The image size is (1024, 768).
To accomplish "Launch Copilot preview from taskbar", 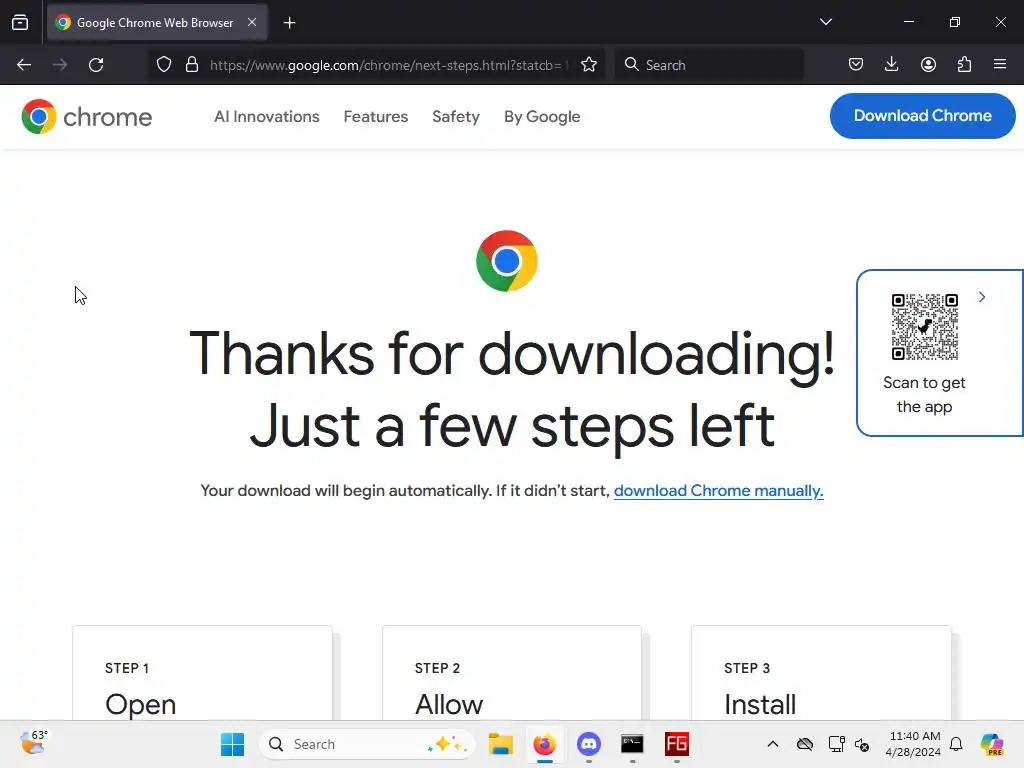I will click(x=992, y=744).
